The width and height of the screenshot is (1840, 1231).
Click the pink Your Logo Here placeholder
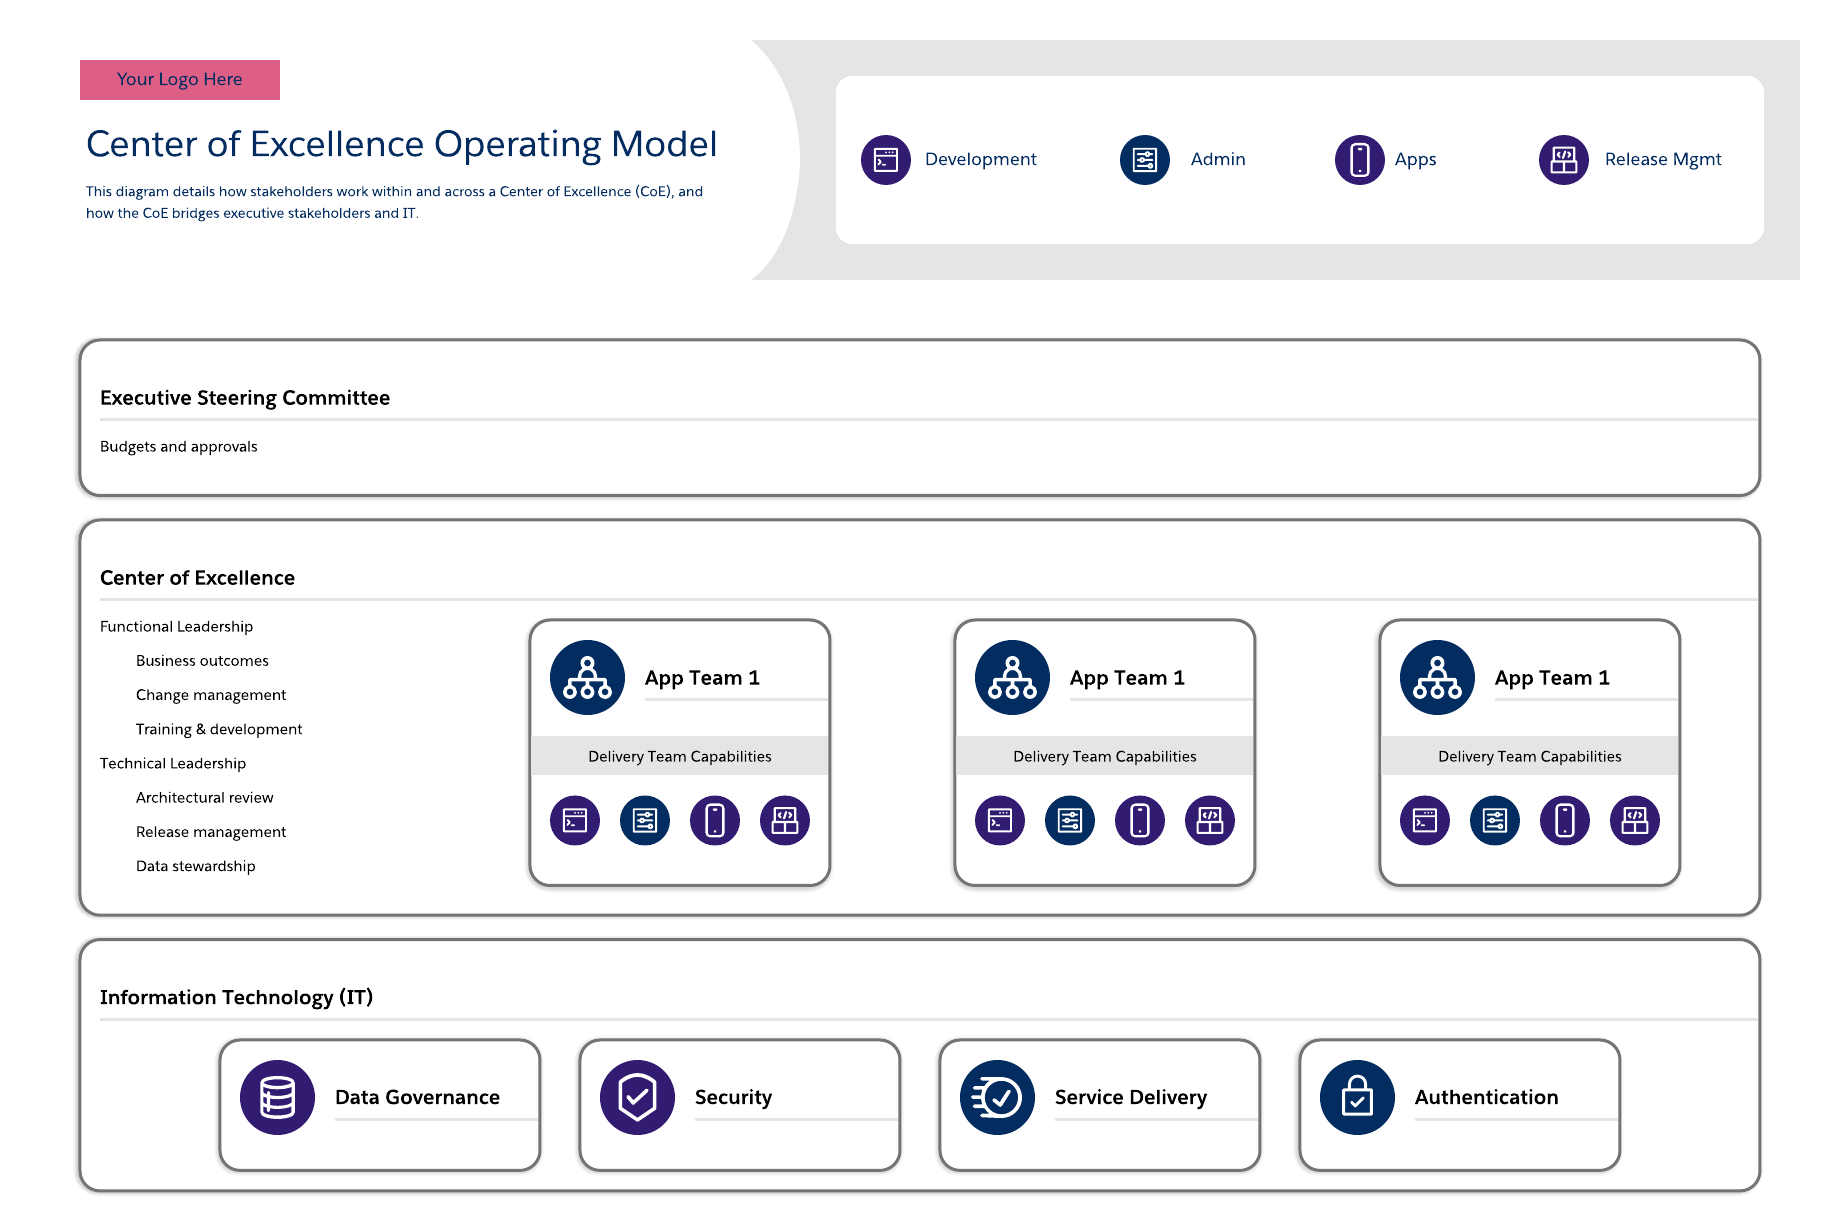(x=180, y=80)
